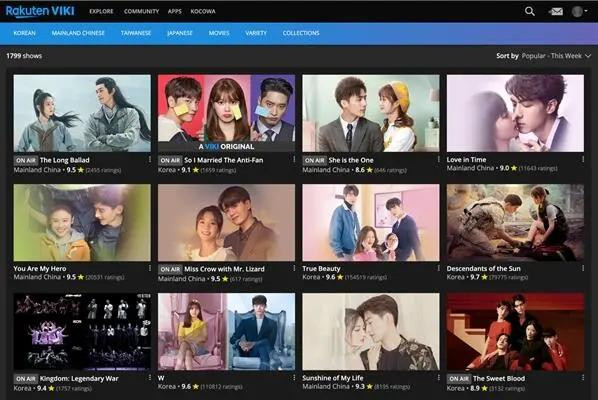
Task: Open the Kocowa link
Action: [203, 11]
